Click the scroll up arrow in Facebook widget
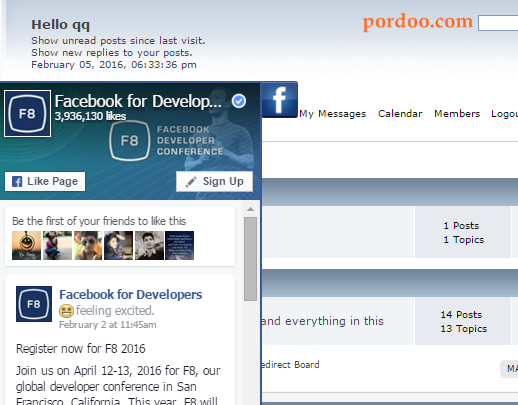Image resolution: width=518 pixels, height=405 pixels. pyautogui.click(x=250, y=209)
